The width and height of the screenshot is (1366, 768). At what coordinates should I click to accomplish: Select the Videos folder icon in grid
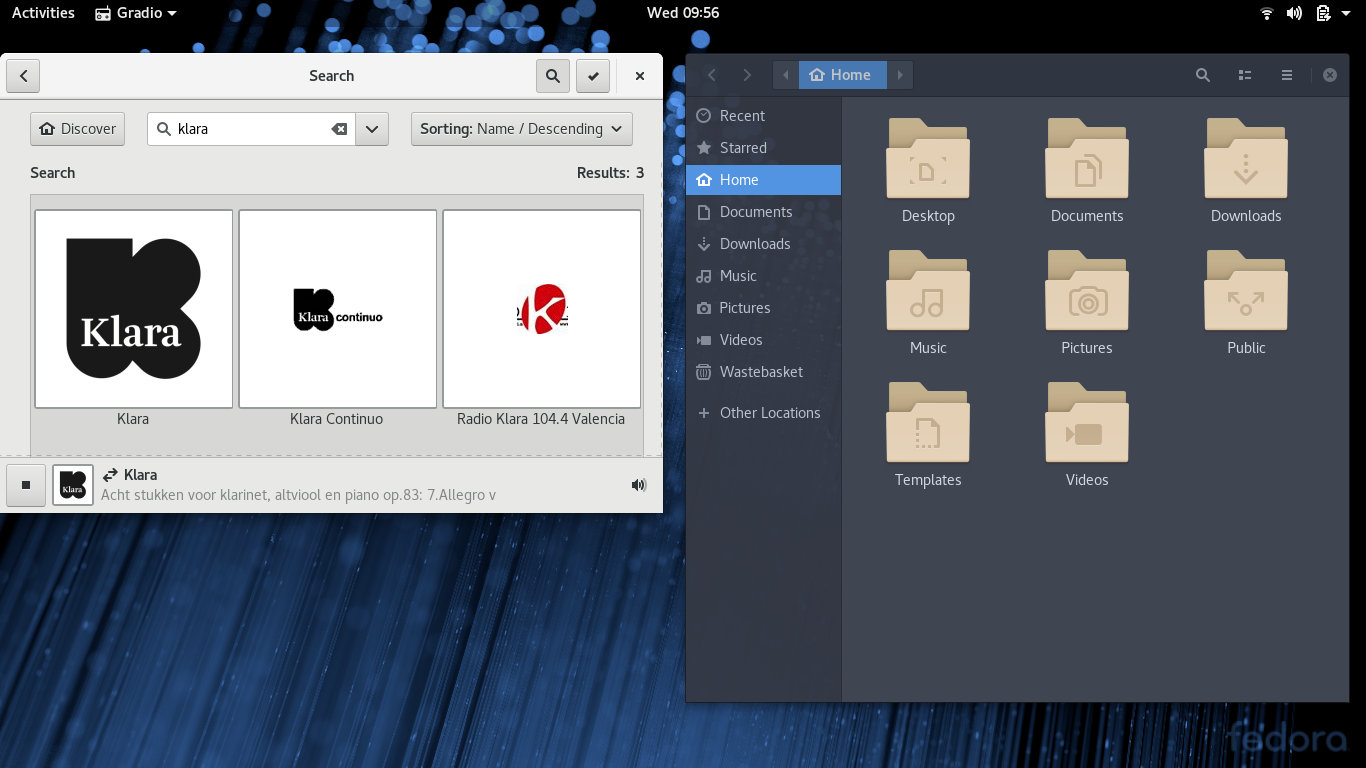pyautogui.click(x=1087, y=423)
